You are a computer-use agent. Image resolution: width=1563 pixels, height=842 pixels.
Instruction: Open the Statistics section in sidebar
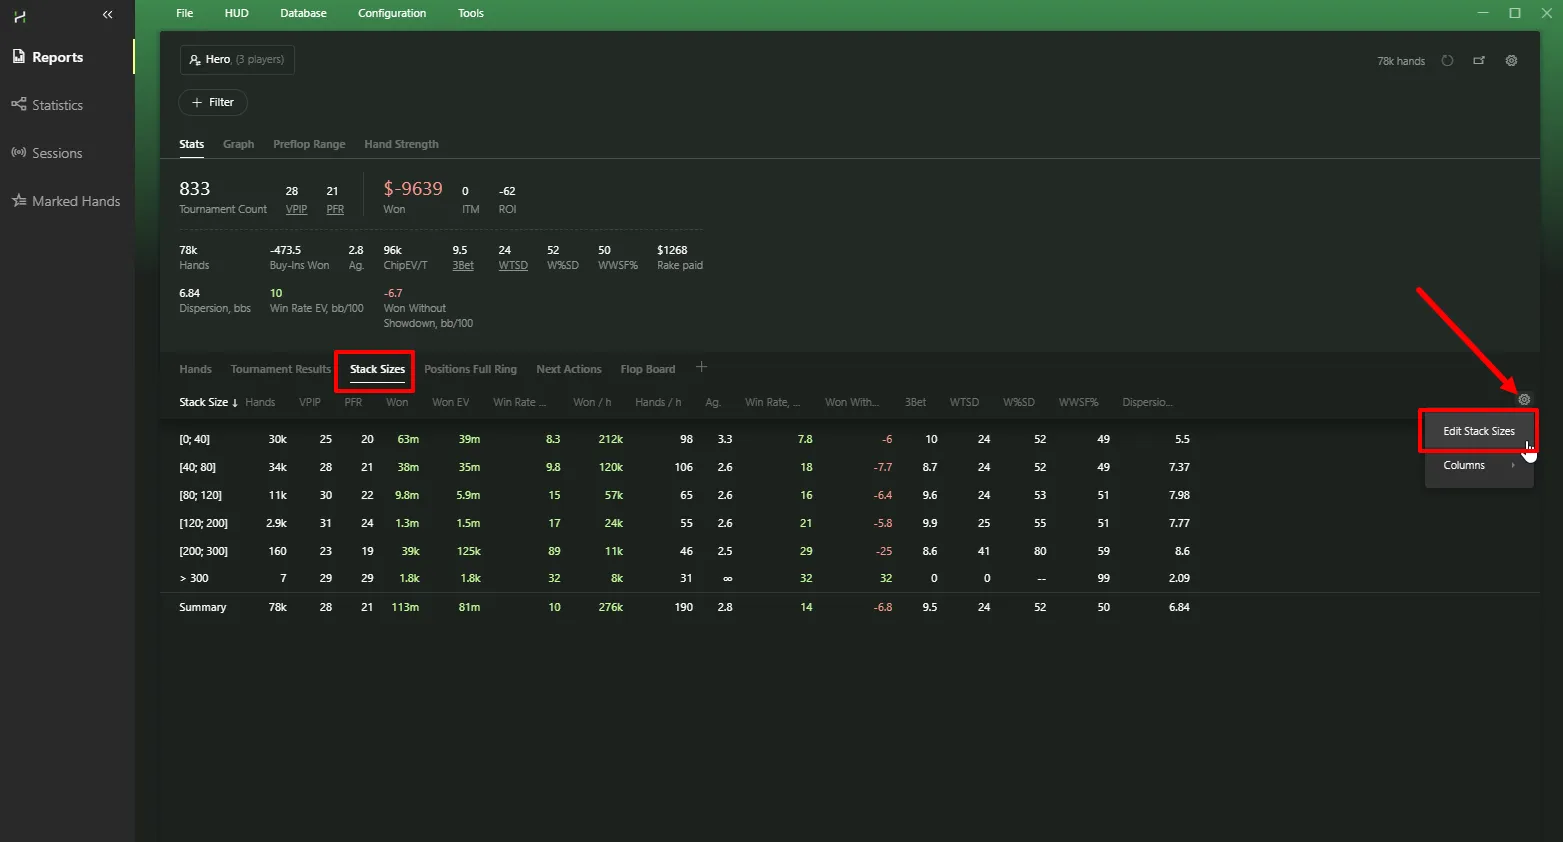(x=57, y=105)
